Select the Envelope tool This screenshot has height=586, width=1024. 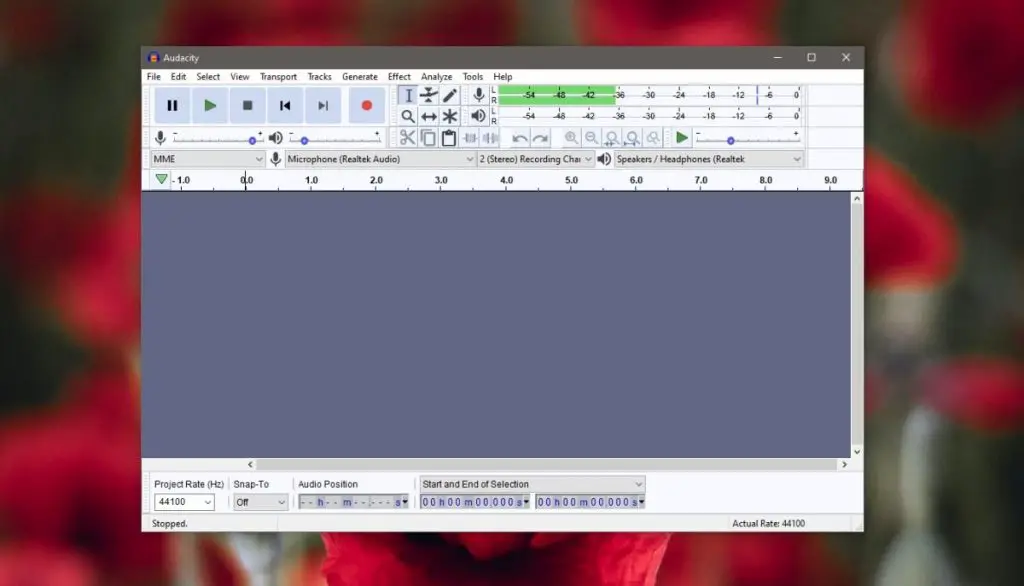tap(429, 95)
